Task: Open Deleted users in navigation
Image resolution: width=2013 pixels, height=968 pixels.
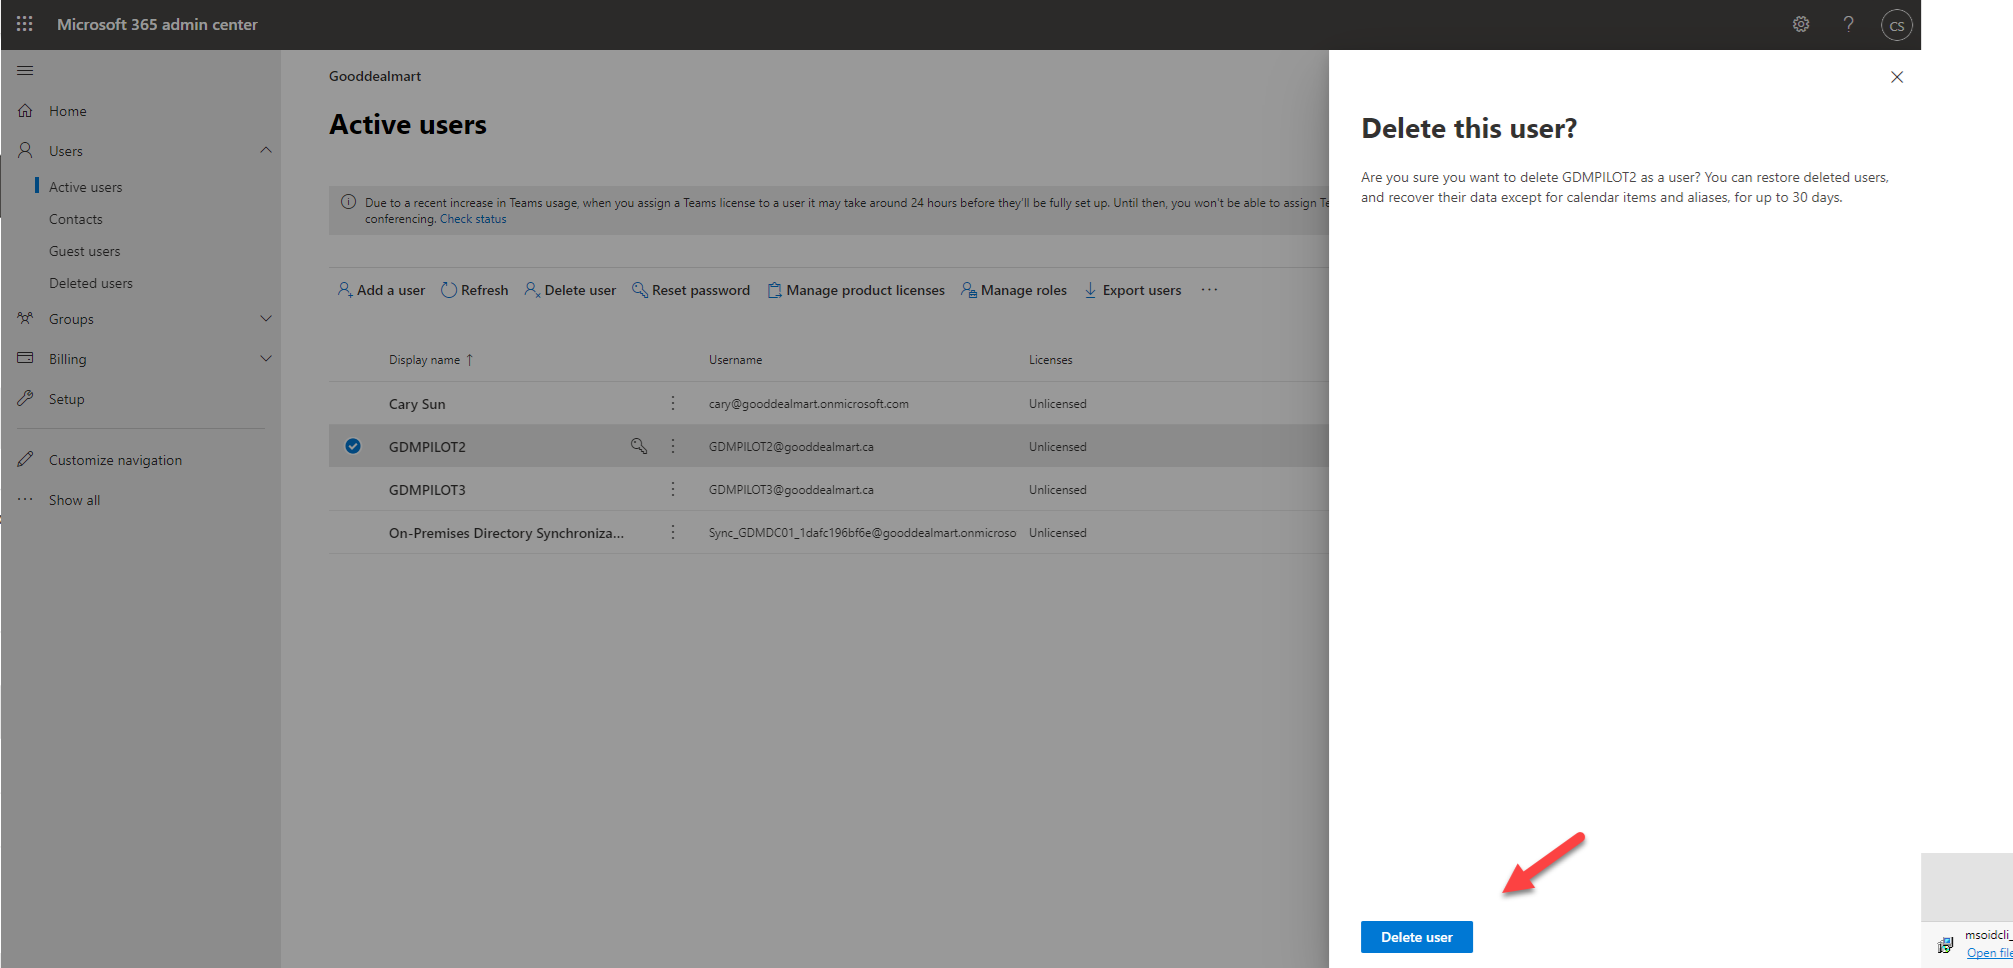Action: coord(91,283)
